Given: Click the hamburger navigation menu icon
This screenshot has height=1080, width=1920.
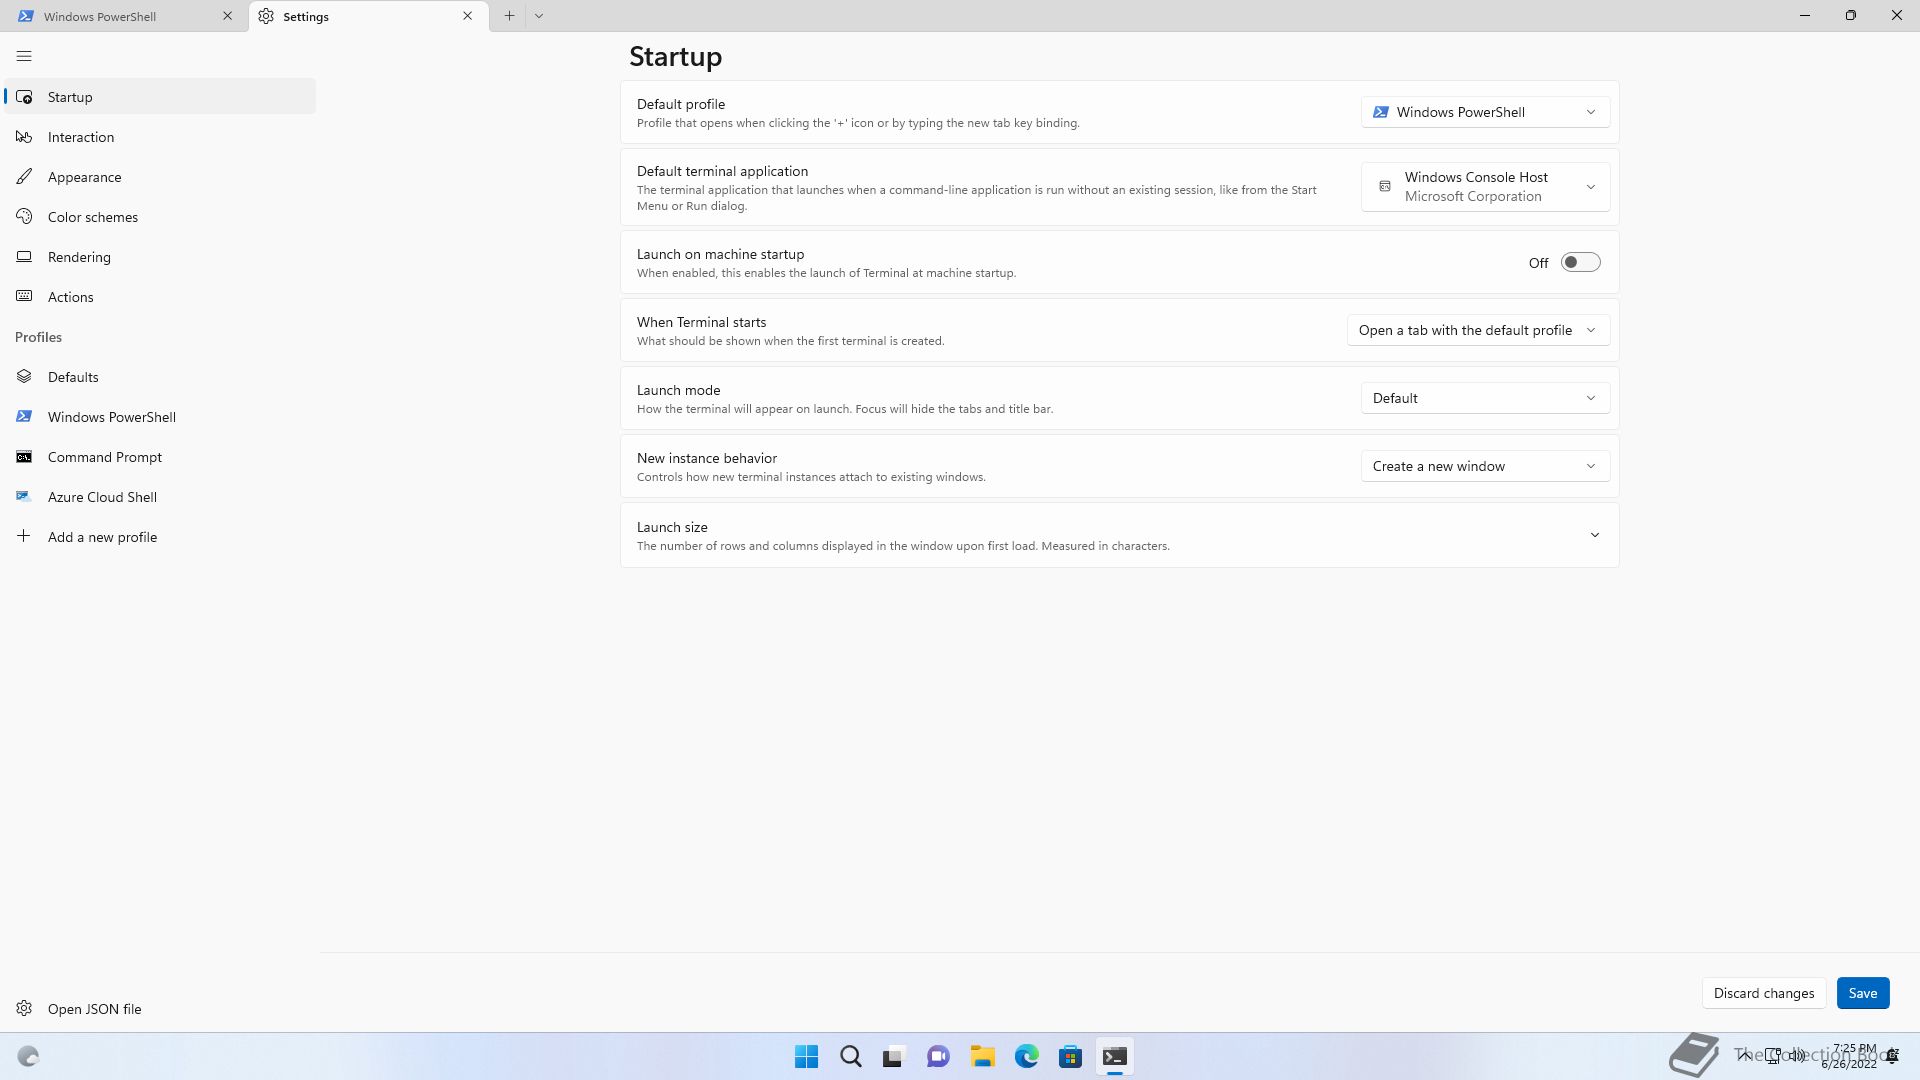Looking at the screenshot, I should point(24,56).
